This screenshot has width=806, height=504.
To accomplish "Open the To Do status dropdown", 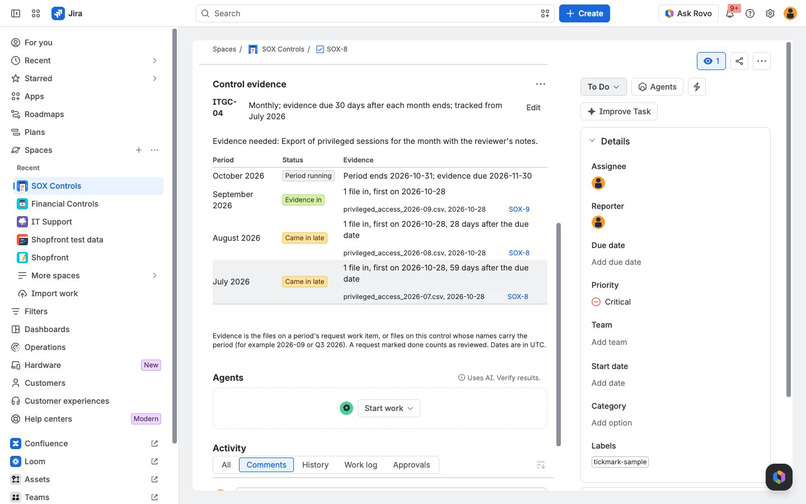I will point(603,87).
